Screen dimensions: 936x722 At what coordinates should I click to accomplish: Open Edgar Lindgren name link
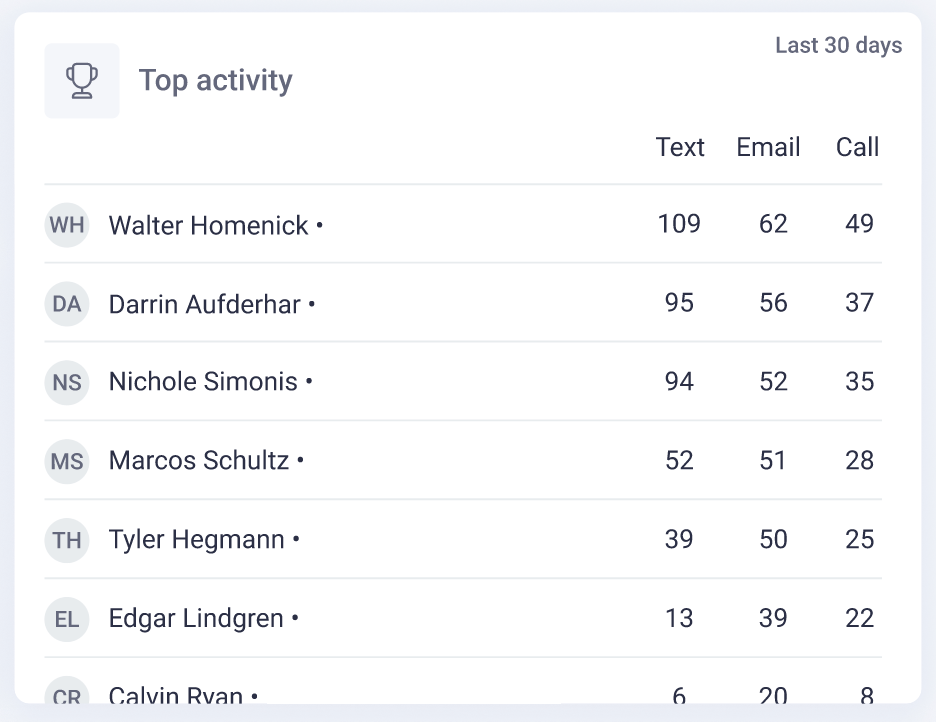coord(196,619)
